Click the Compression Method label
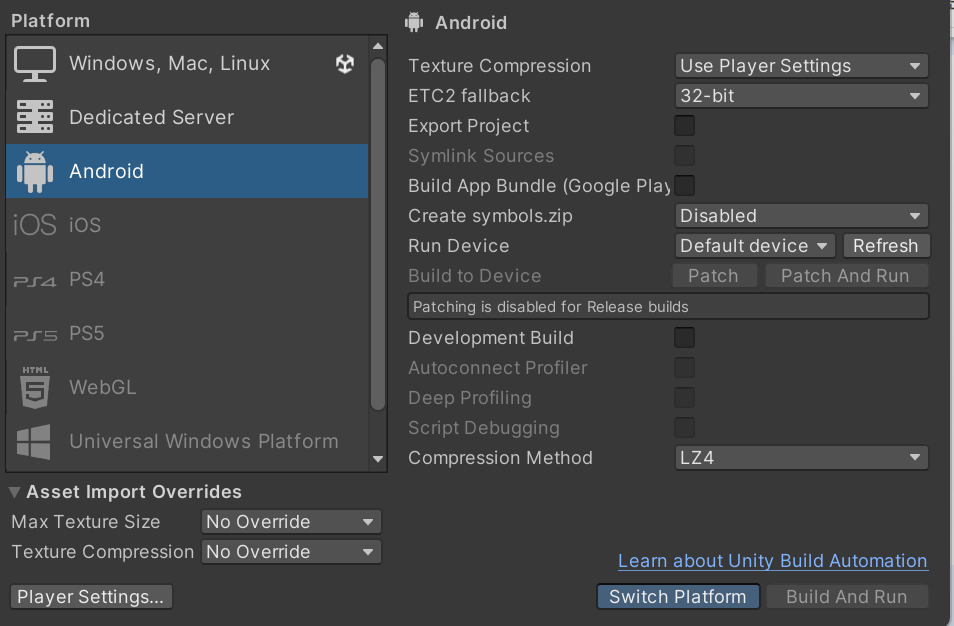The height and width of the screenshot is (626, 954). (x=500, y=457)
